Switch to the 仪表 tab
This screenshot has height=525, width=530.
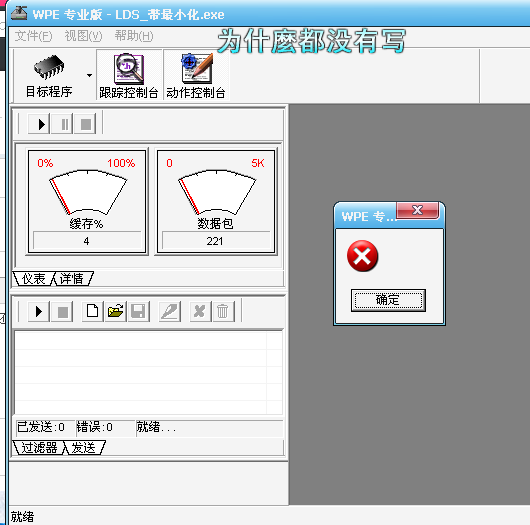(x=33, y=279)
